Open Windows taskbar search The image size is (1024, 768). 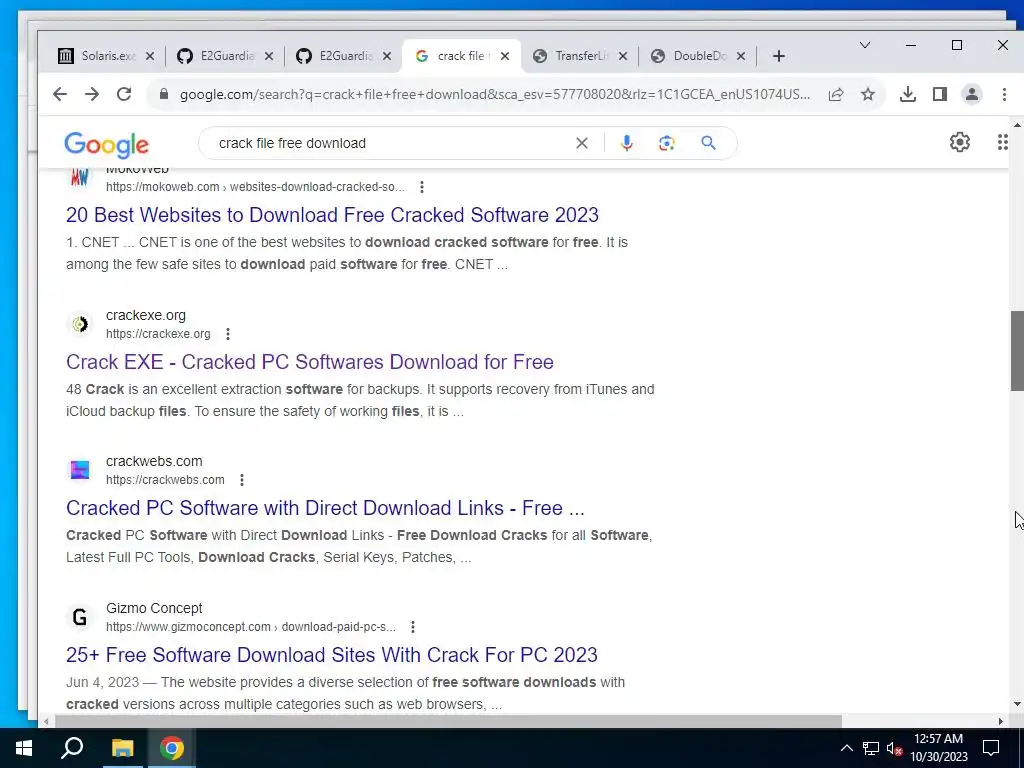(72, 748)
